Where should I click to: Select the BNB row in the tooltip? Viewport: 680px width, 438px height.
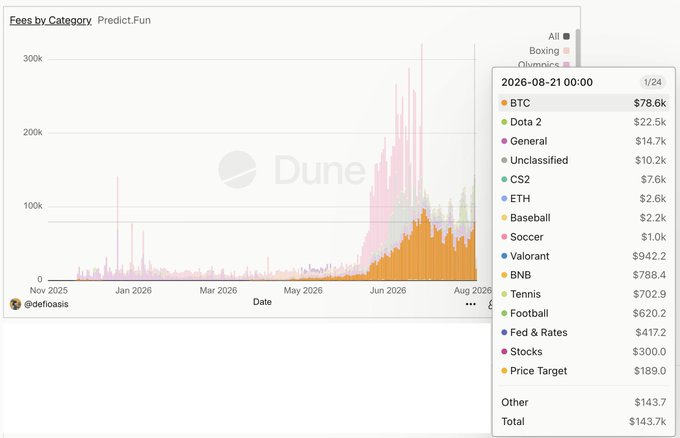tap(583, 275)
